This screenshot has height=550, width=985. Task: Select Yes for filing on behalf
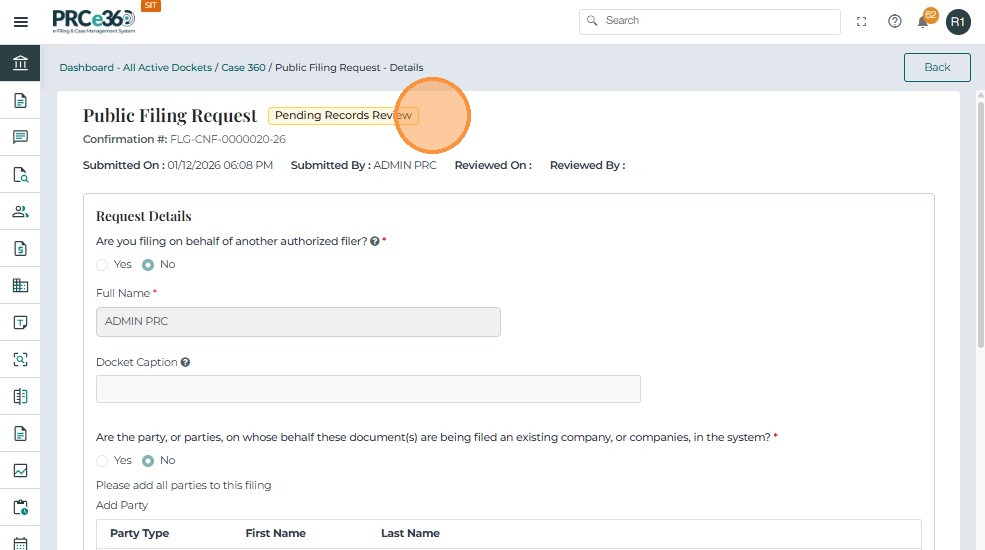tap(102, 265)
